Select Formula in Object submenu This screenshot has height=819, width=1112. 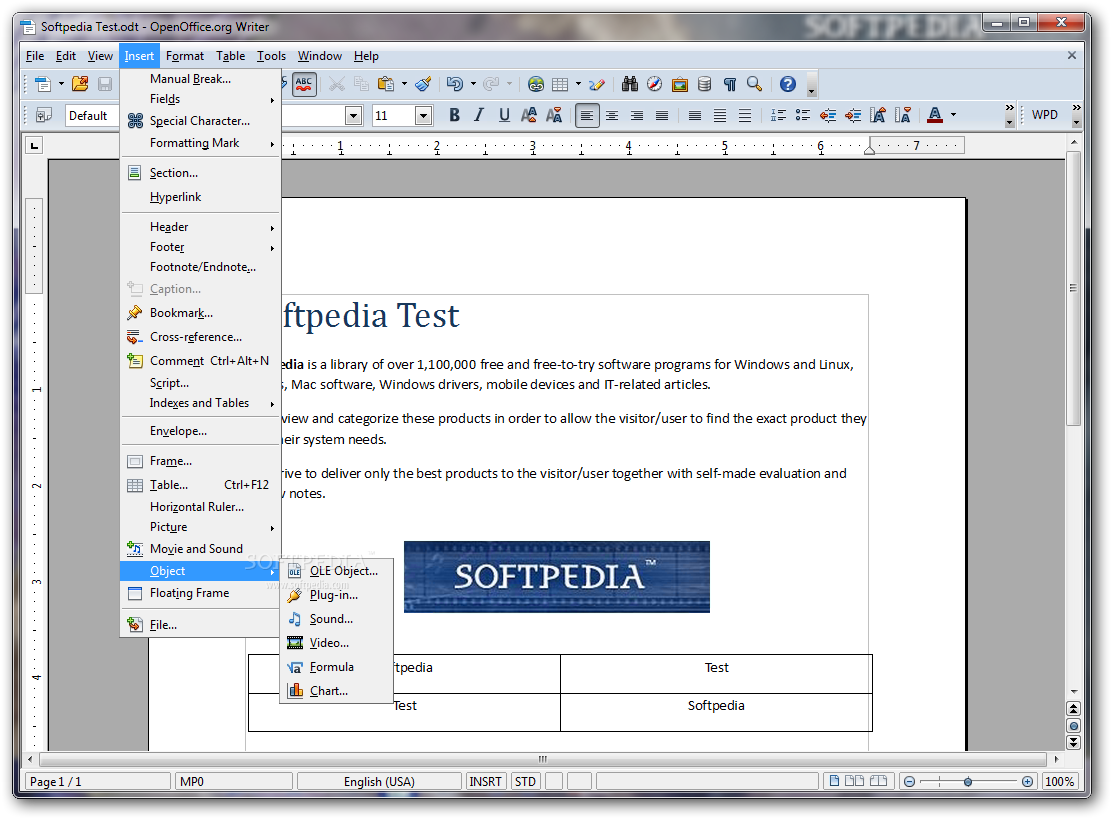pos(336,667)
